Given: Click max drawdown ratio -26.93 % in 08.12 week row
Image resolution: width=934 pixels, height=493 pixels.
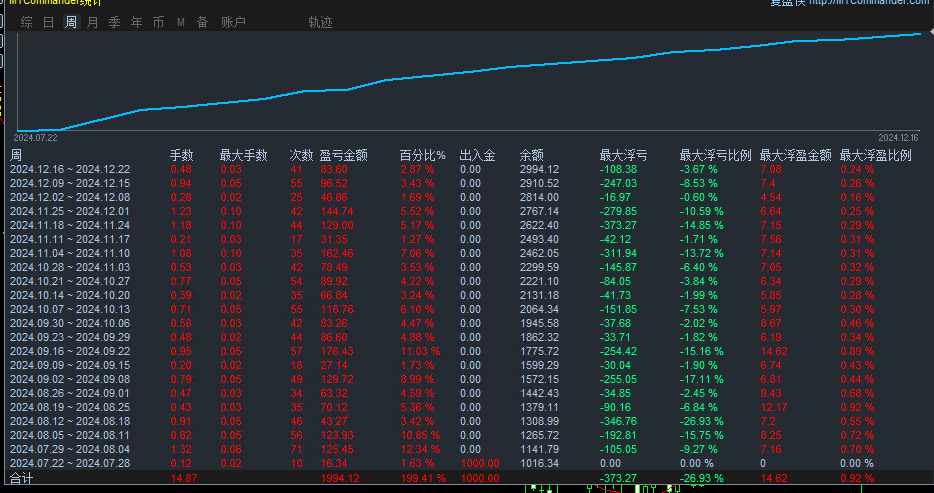Looking at the screenshot, I should [701, 421].
